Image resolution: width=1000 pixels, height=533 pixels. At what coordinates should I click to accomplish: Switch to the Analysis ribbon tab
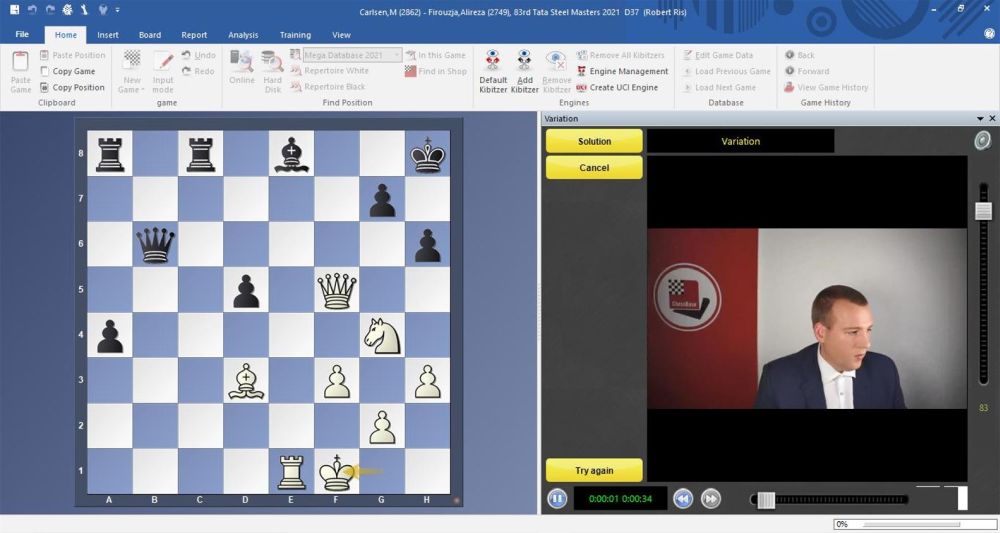[243, 35]
